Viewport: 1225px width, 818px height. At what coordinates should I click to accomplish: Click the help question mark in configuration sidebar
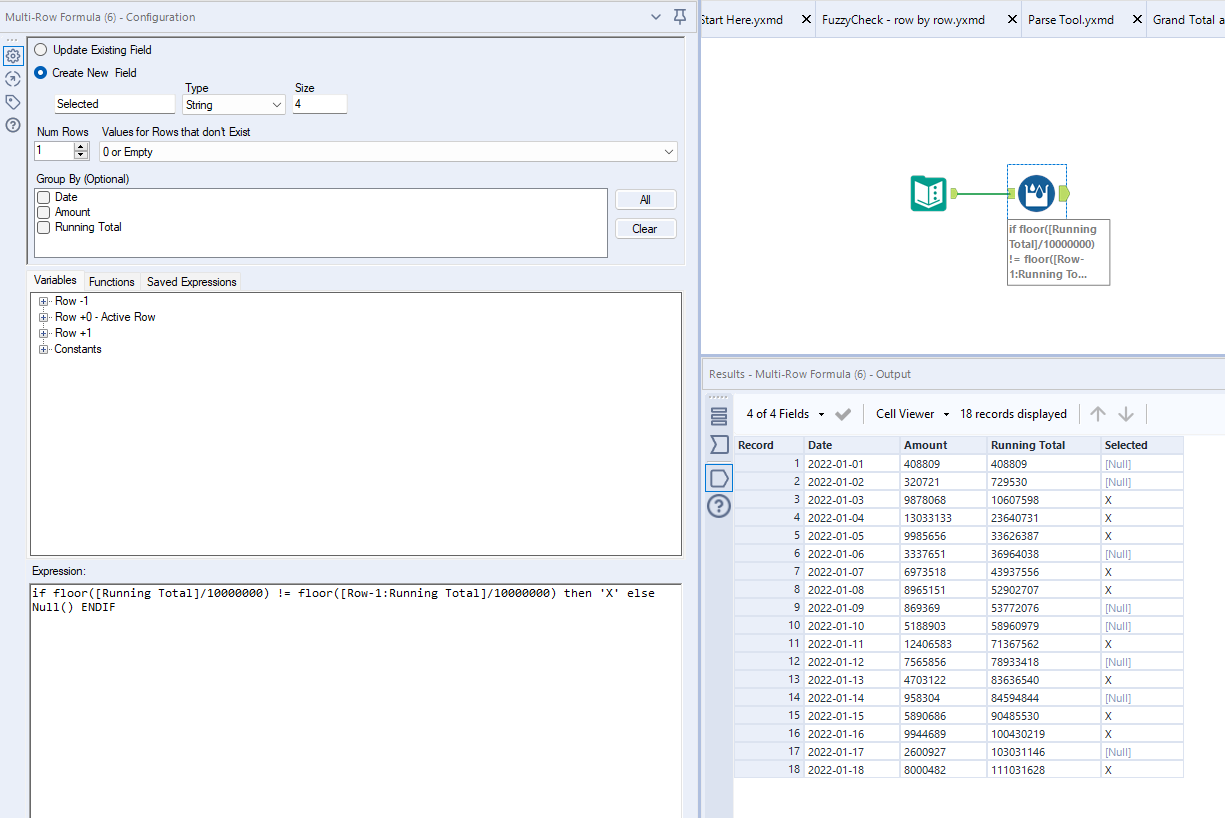[13, 125]
